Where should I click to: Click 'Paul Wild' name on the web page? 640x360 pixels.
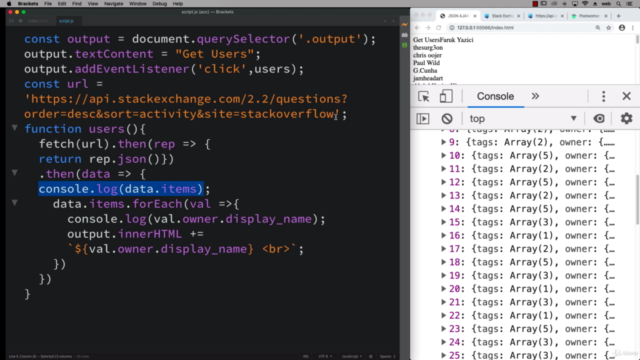426,63
